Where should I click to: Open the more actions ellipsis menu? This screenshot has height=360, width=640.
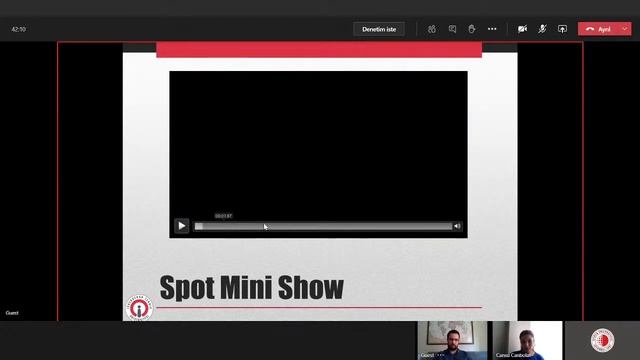click(x=492, y=29)
